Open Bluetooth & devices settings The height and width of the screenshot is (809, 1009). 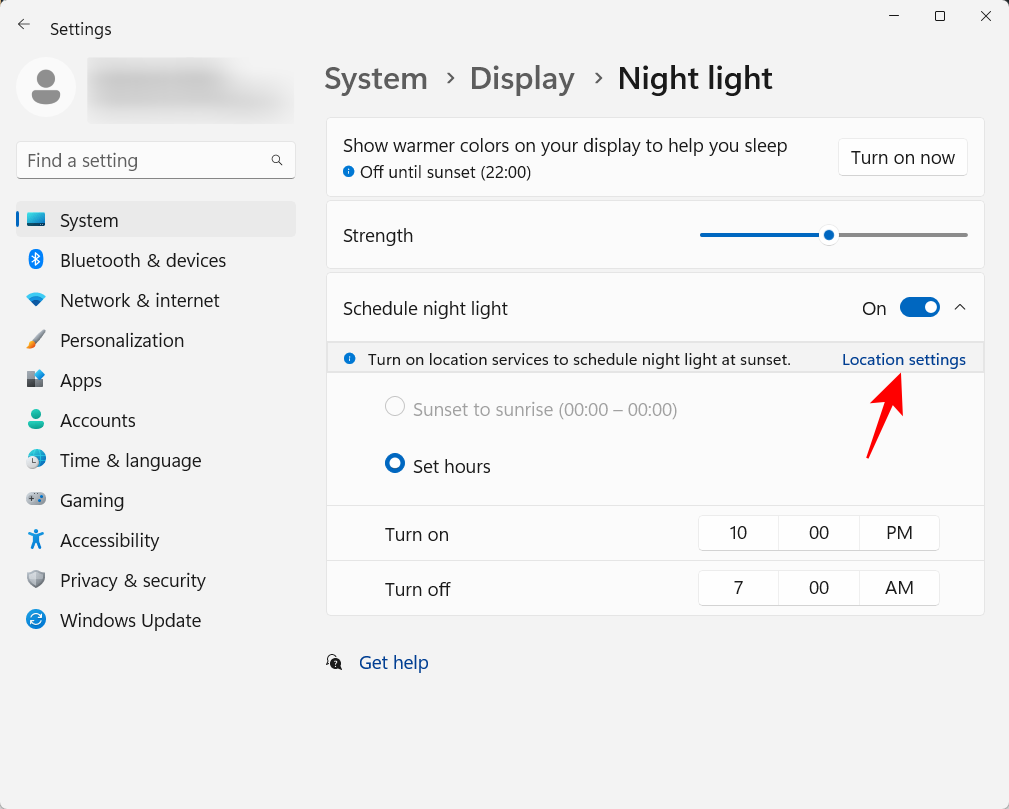142,260
